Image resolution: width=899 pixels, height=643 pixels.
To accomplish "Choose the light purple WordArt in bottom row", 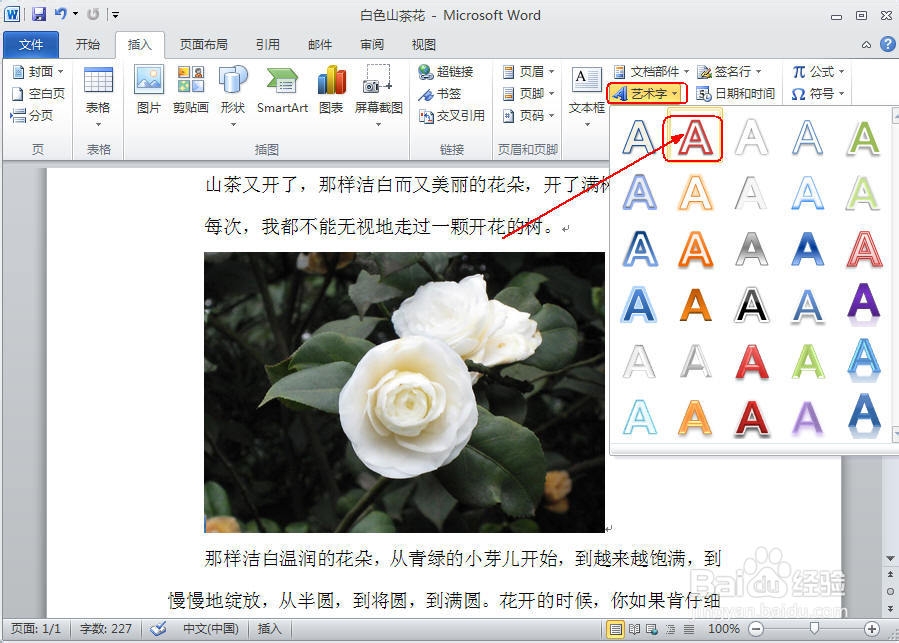I will click(807, 417).
